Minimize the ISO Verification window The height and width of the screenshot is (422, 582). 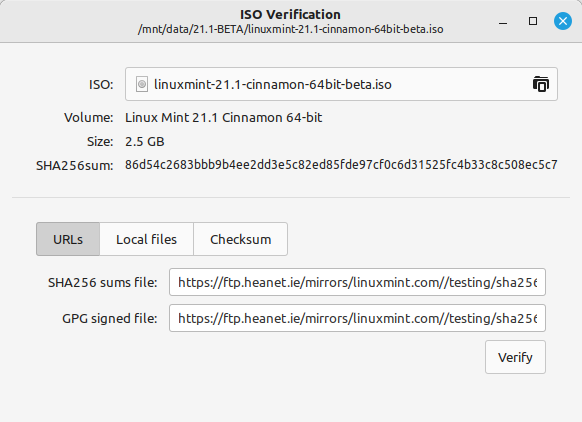pos(503,22)
